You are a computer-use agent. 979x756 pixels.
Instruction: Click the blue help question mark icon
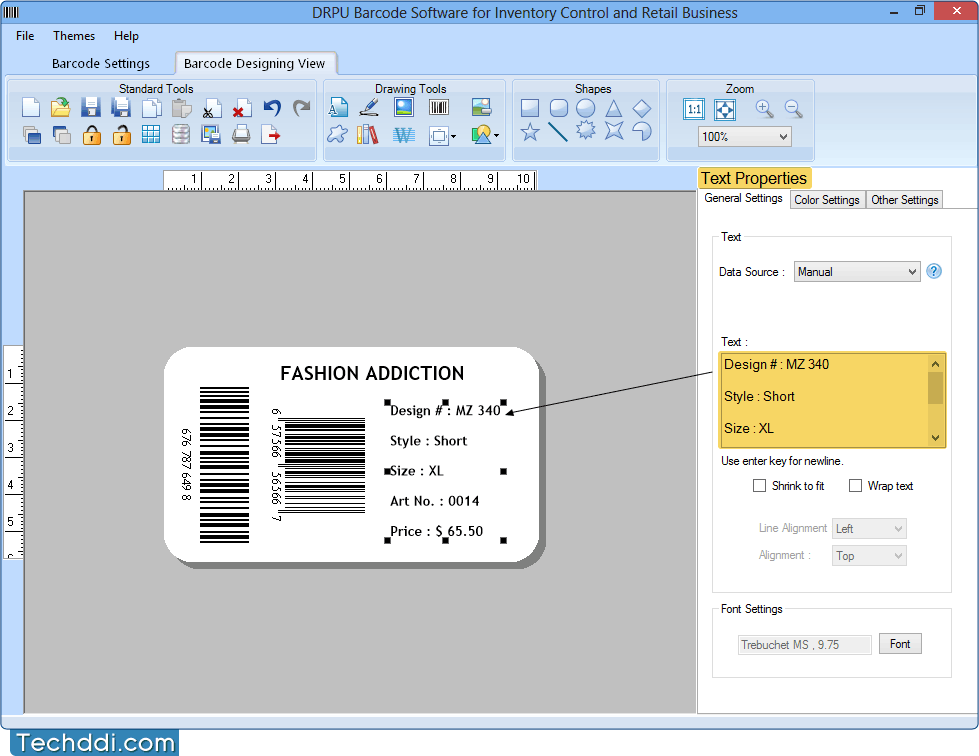934,272
